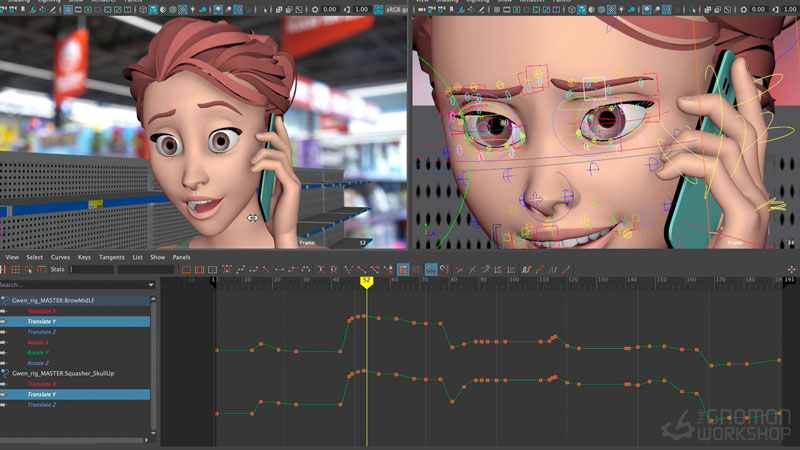Disable normalized curve display
Viewport: 800px width, 450px height.
click(x=472, y=269)
